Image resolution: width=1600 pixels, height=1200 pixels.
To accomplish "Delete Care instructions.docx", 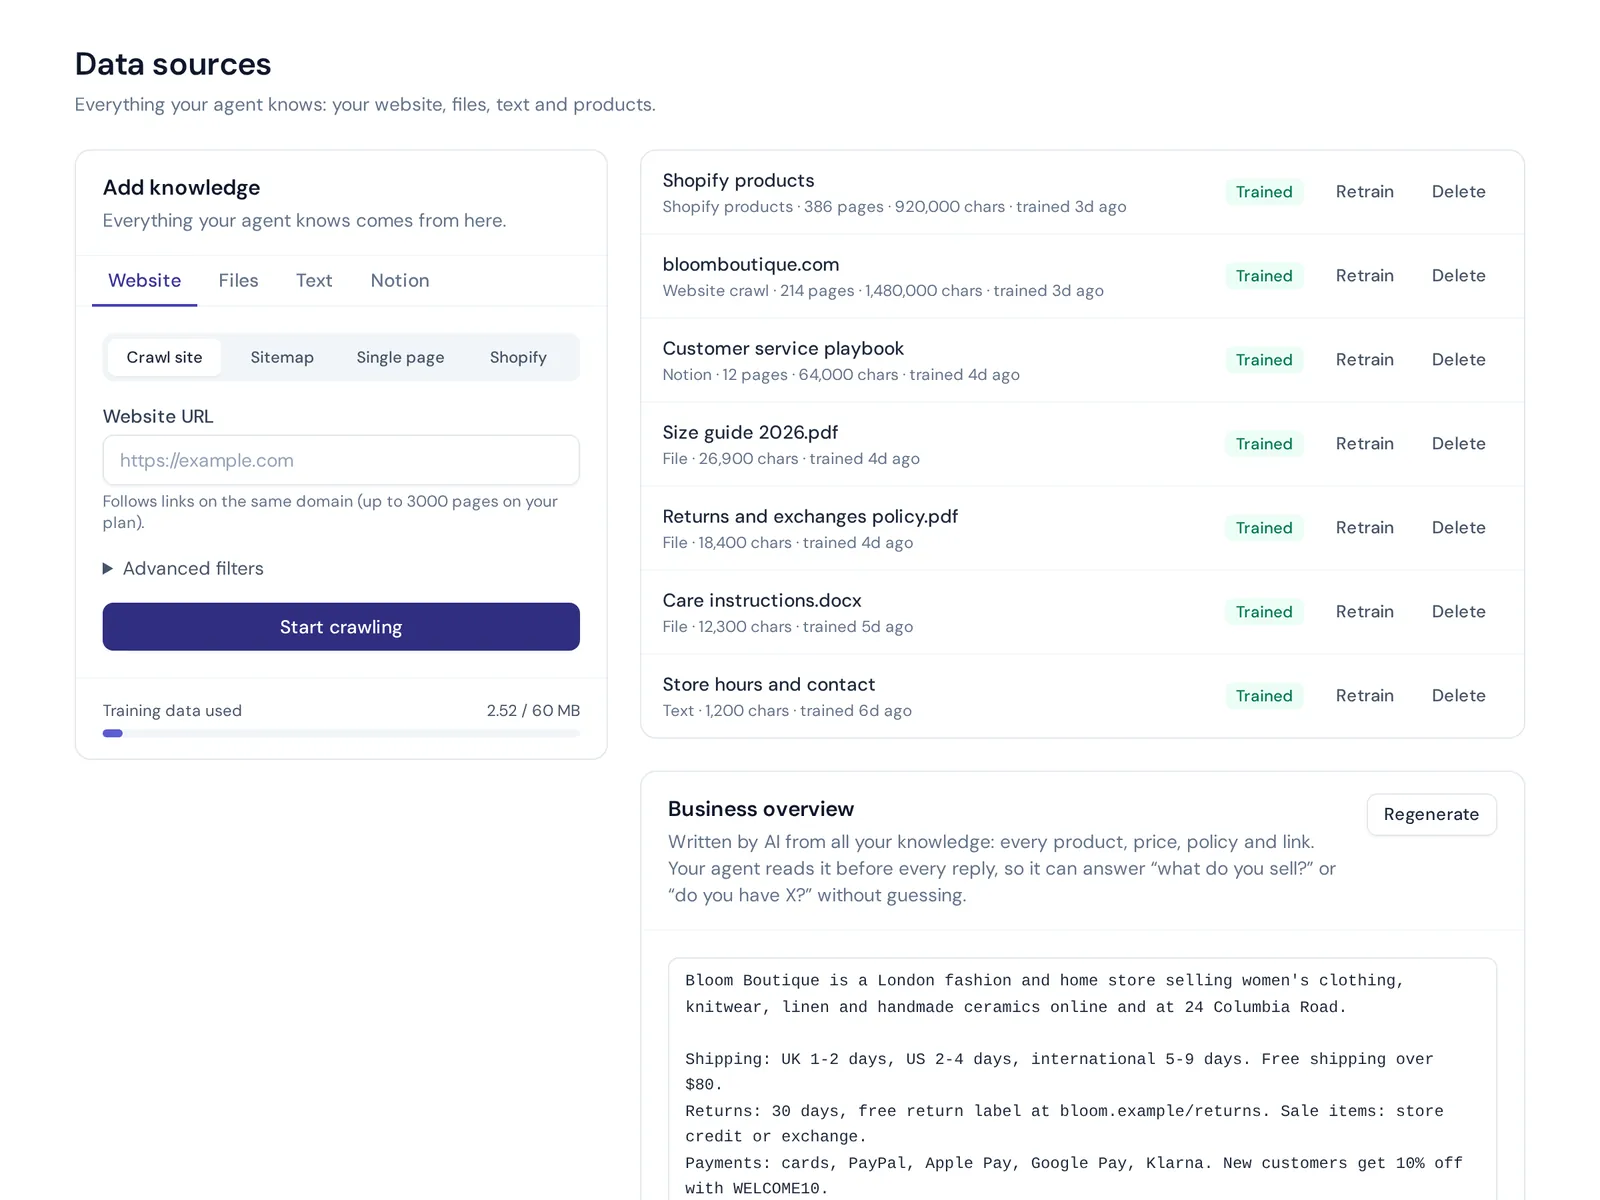I will 1458,612.
